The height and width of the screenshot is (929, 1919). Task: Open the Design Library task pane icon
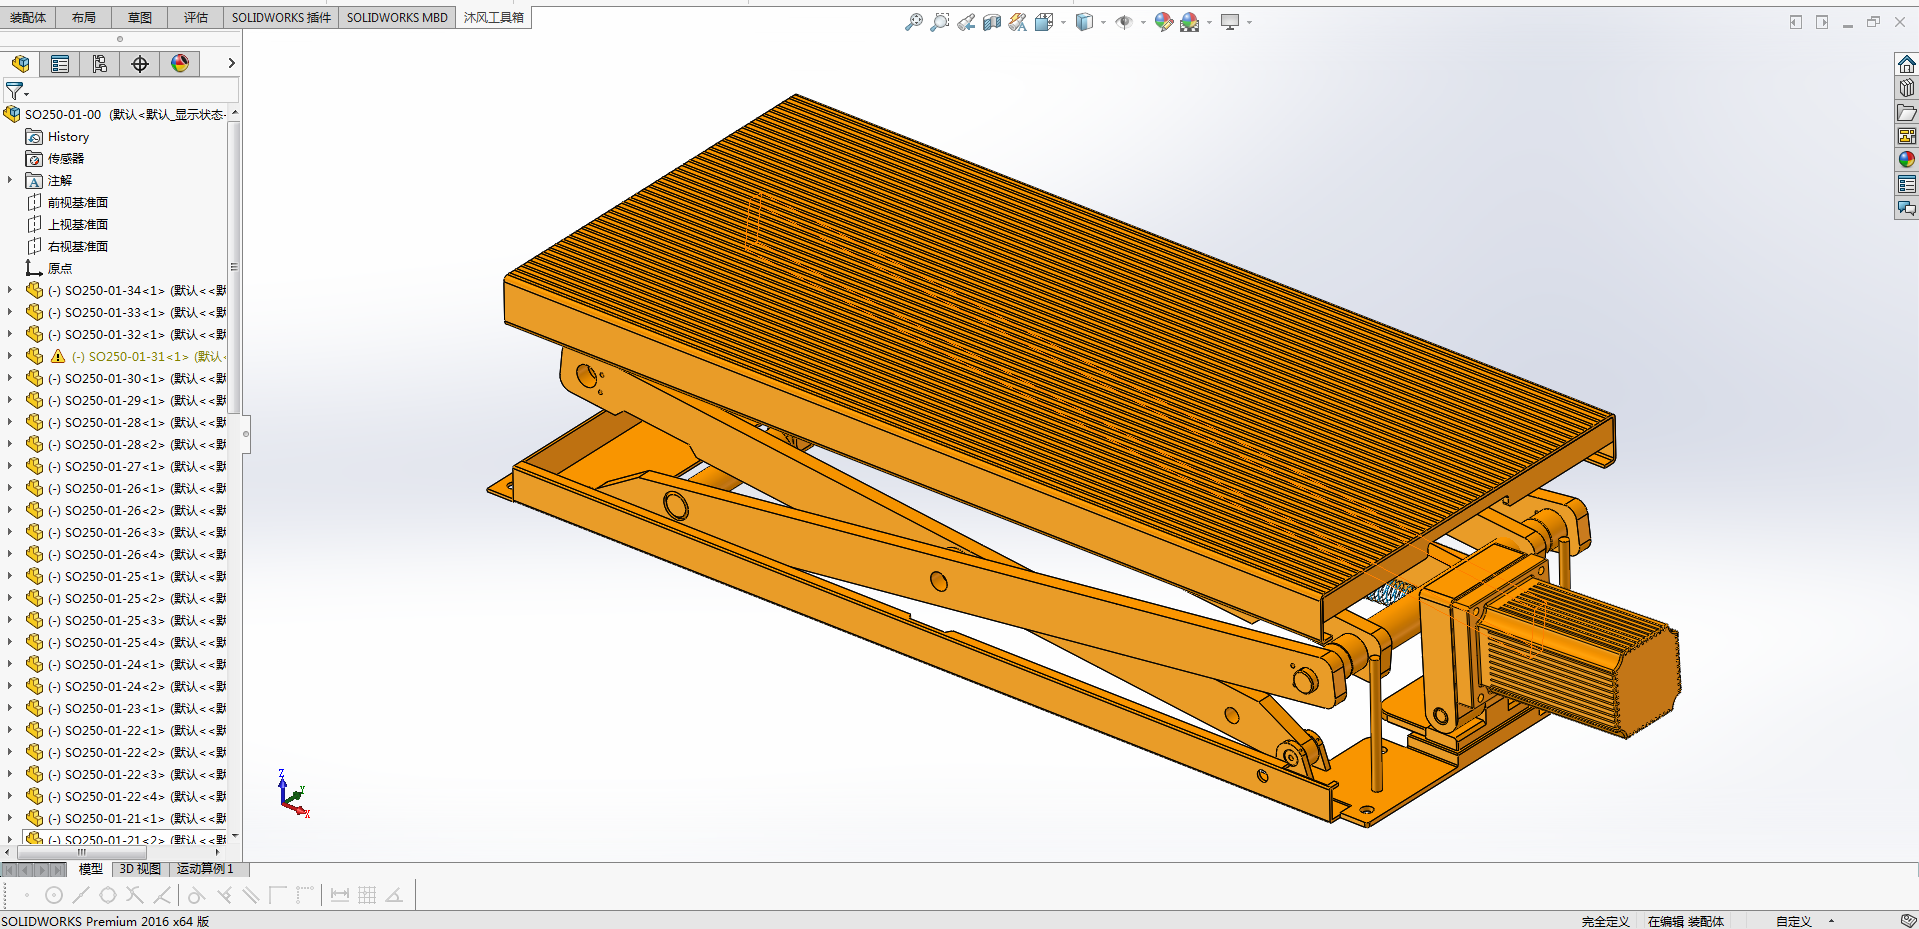(1907, 88)
